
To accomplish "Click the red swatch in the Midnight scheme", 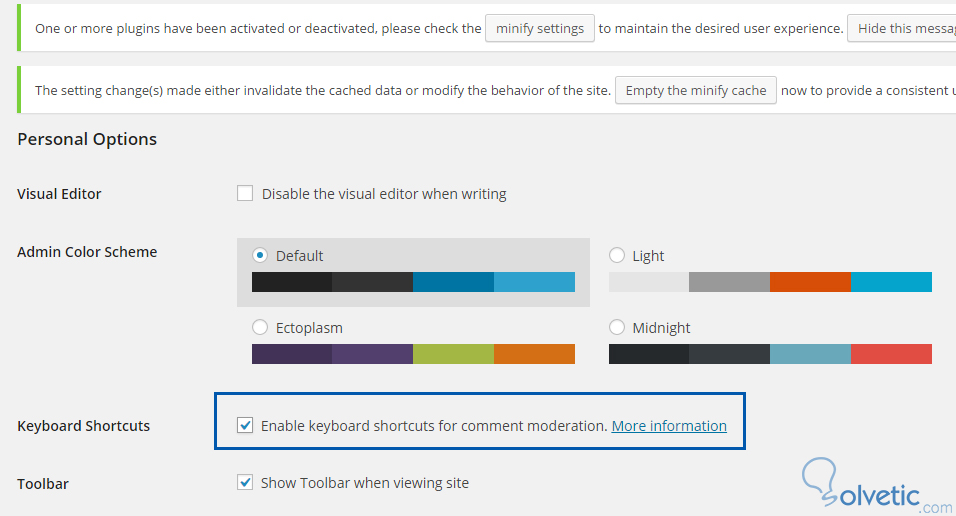I will click(891, 354).
